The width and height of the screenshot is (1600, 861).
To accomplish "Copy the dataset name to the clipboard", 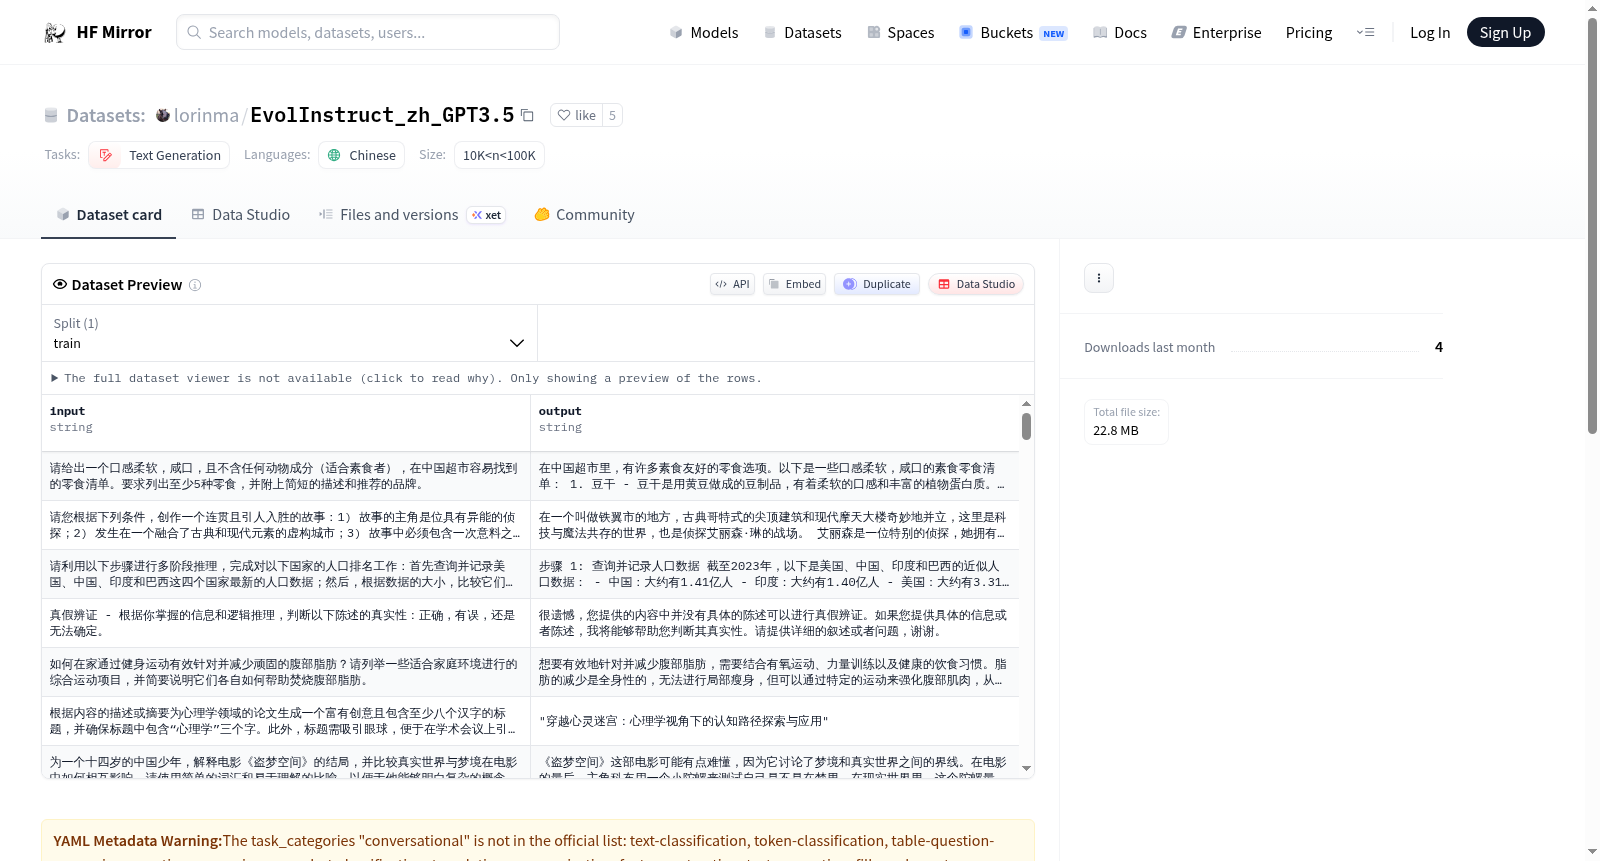I will [x=527, y=115].
